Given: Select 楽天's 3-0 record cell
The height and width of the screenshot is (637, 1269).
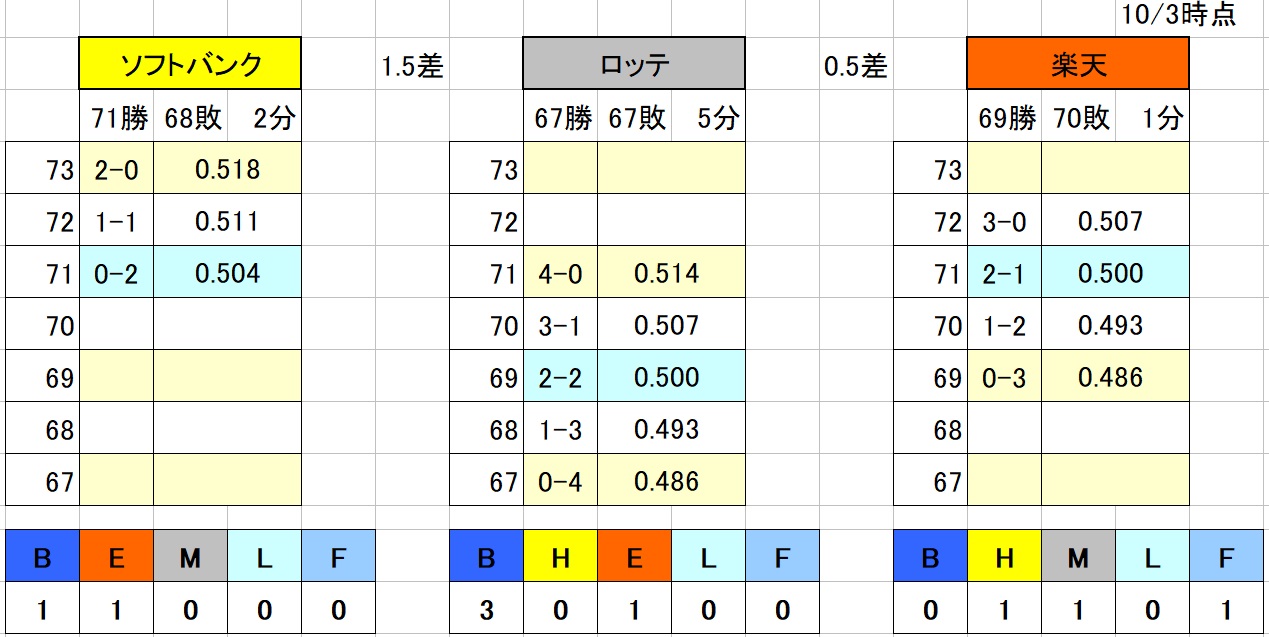Looking at the screenshot, I should pos(1004,221).
